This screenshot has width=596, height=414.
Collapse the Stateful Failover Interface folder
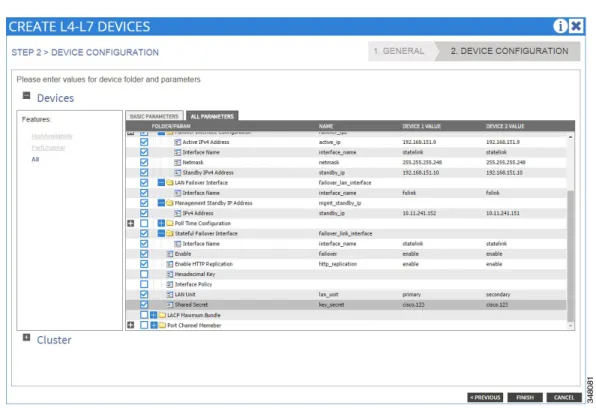(x=161, y=233)
